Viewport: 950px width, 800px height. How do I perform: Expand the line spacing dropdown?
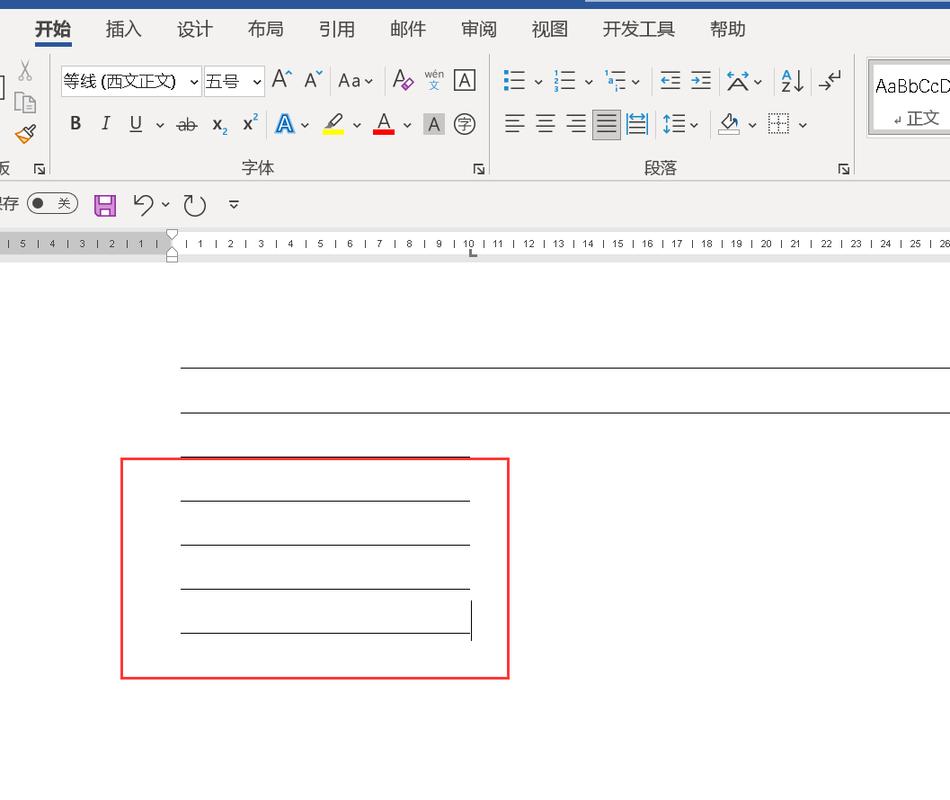(694, 125)
